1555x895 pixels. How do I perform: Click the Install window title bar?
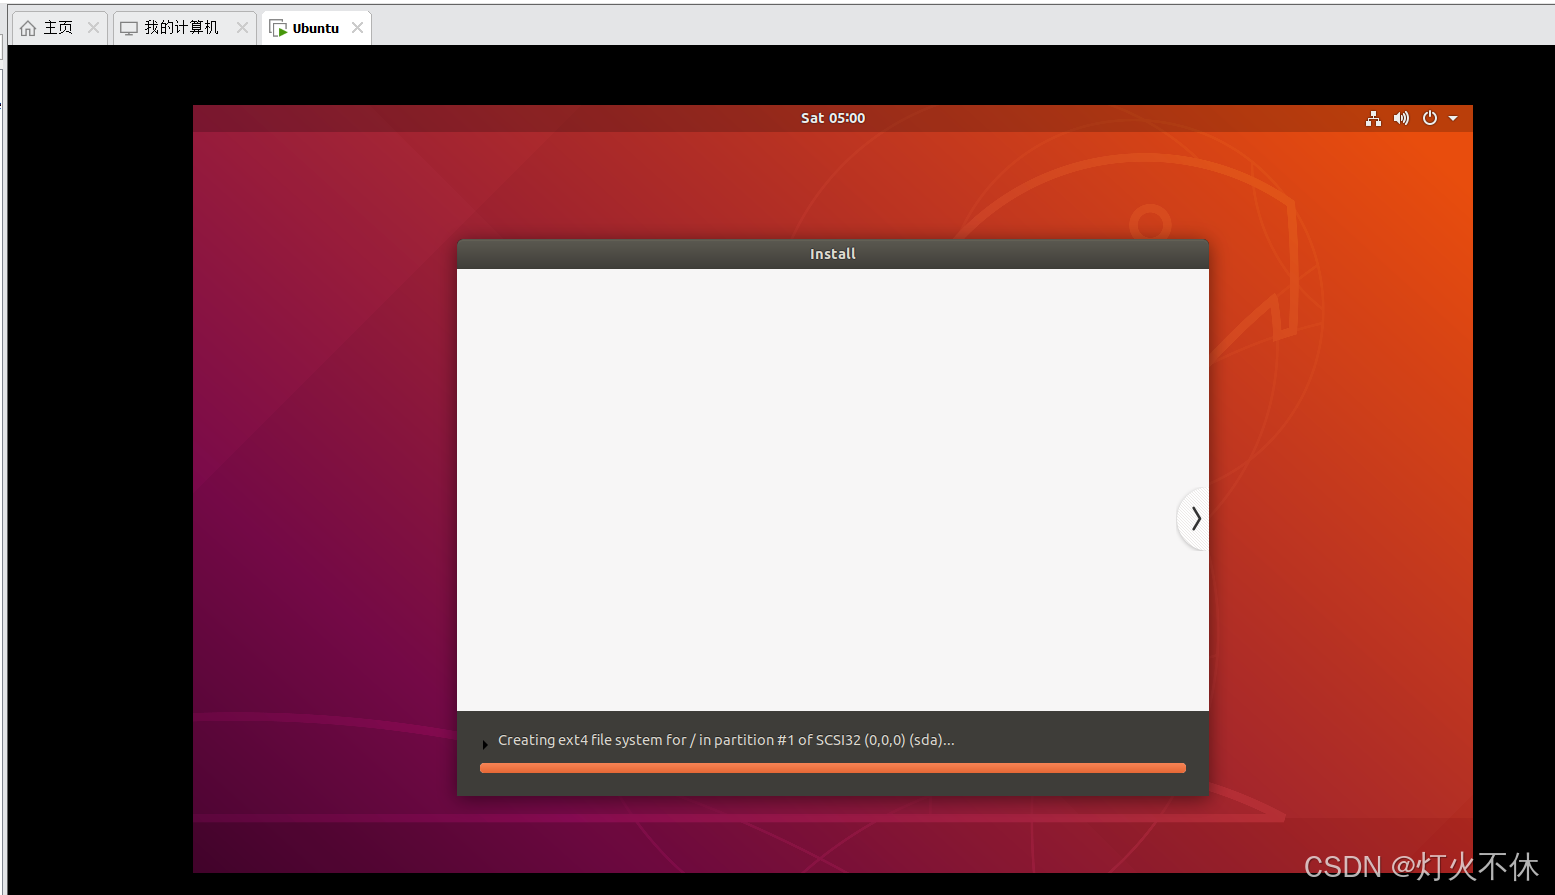[x=833, y=254]
